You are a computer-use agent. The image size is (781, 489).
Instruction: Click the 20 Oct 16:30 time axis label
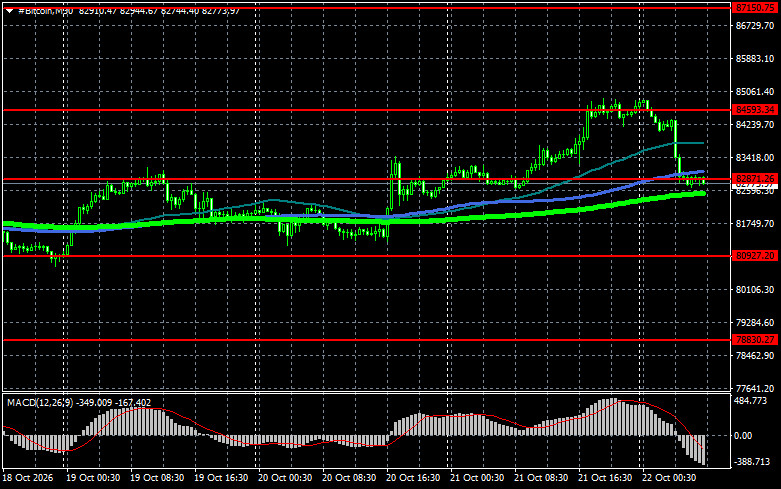pos(413,478)
